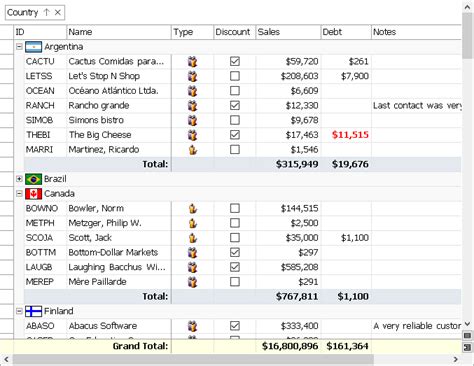The image size is (474, 366).
Task: Click the $585,208 sales cell
Action: (x=288, y=267)
